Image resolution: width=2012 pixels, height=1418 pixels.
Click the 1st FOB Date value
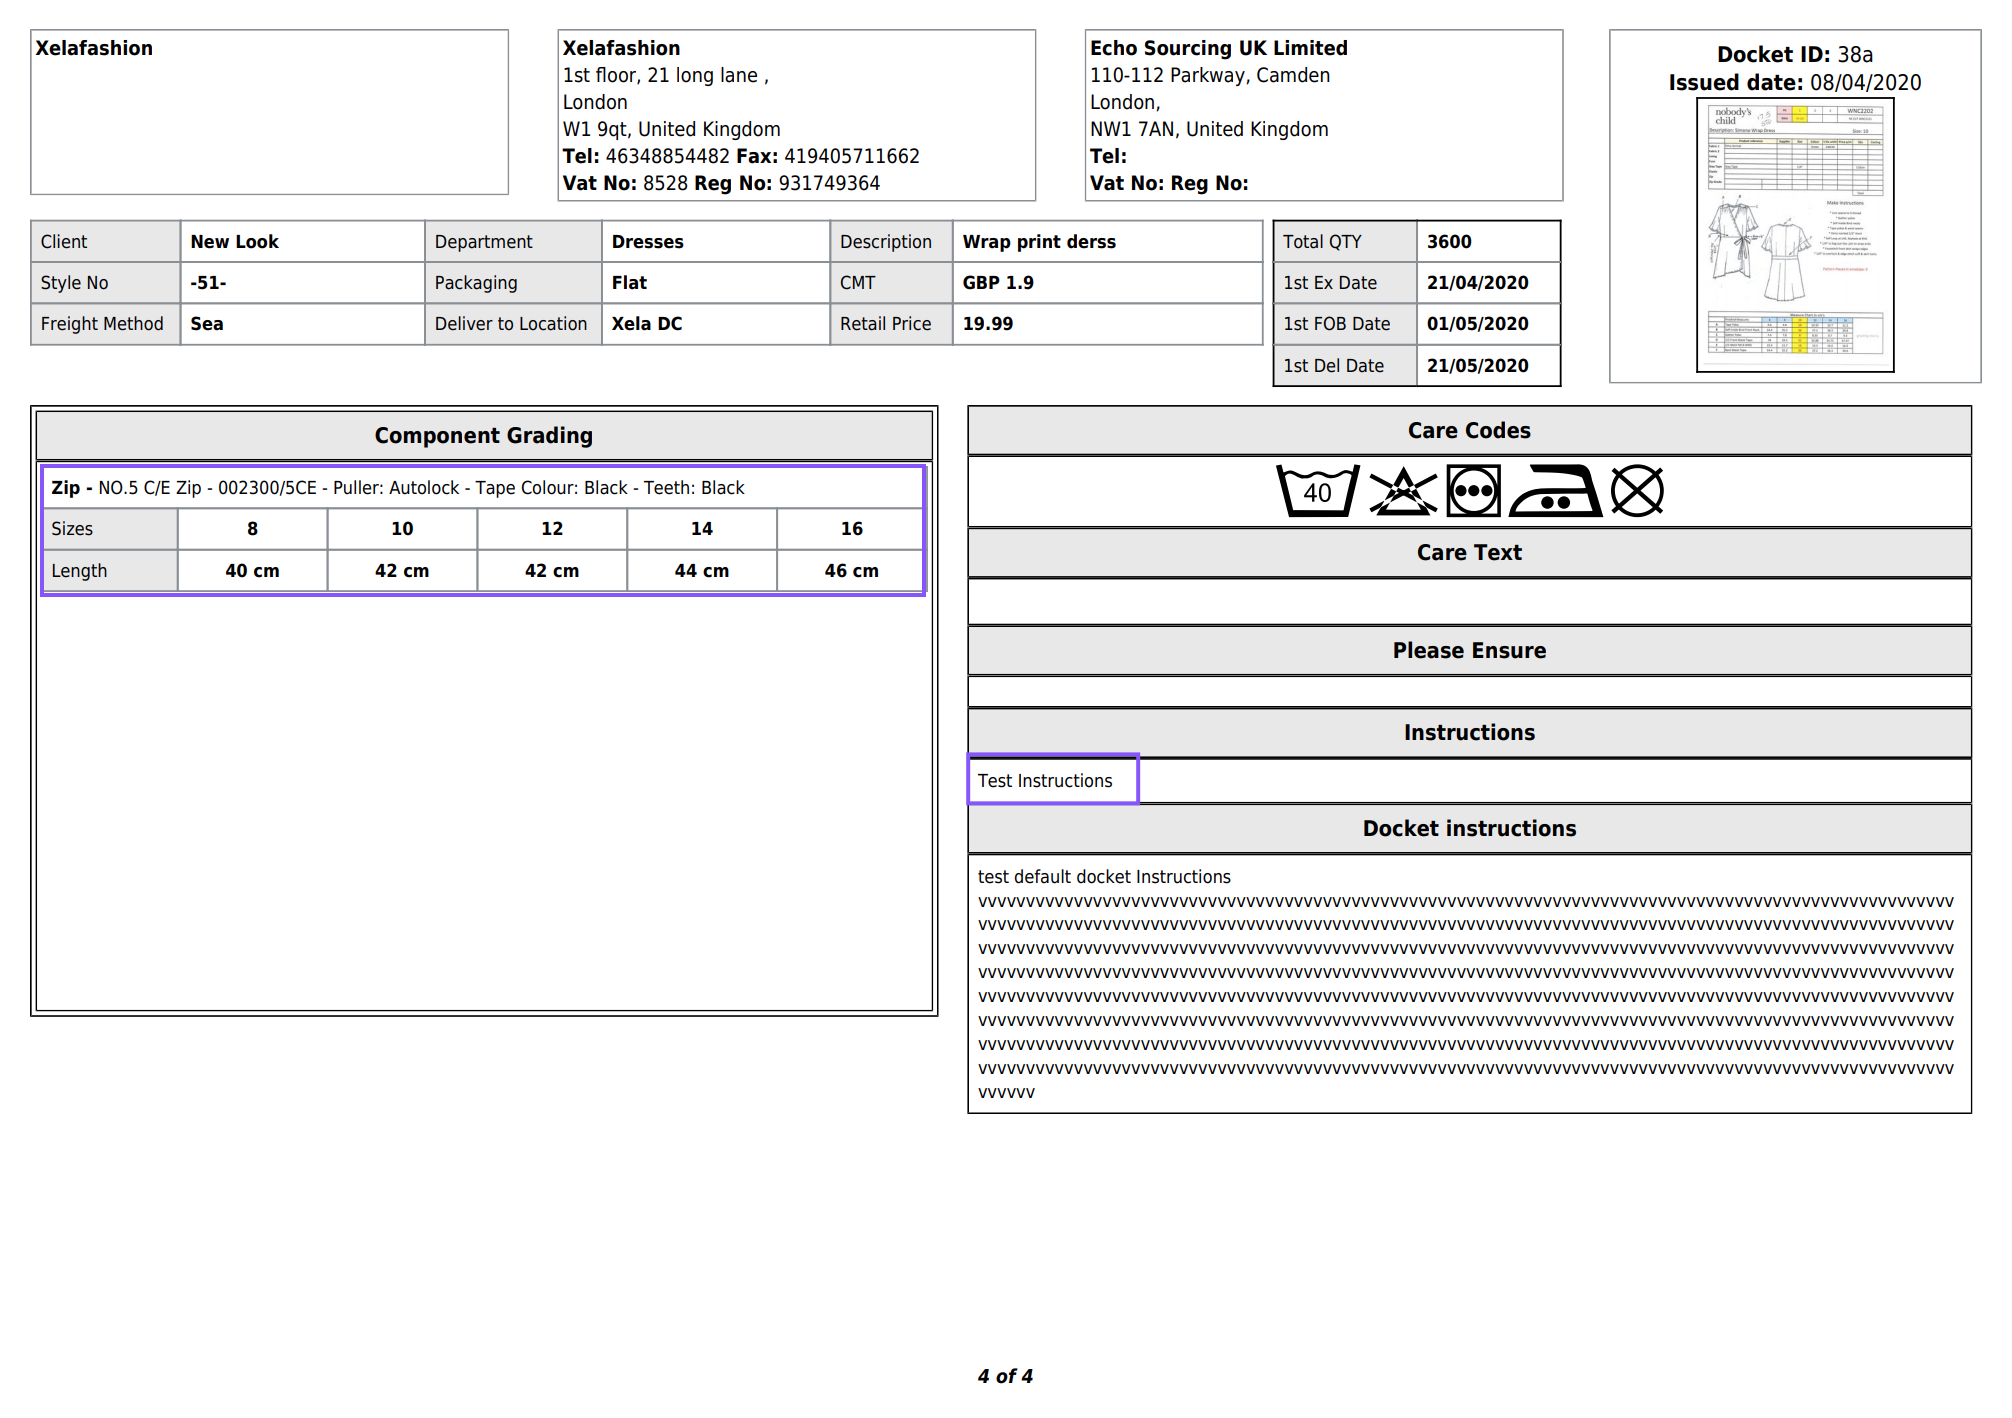1477,324
